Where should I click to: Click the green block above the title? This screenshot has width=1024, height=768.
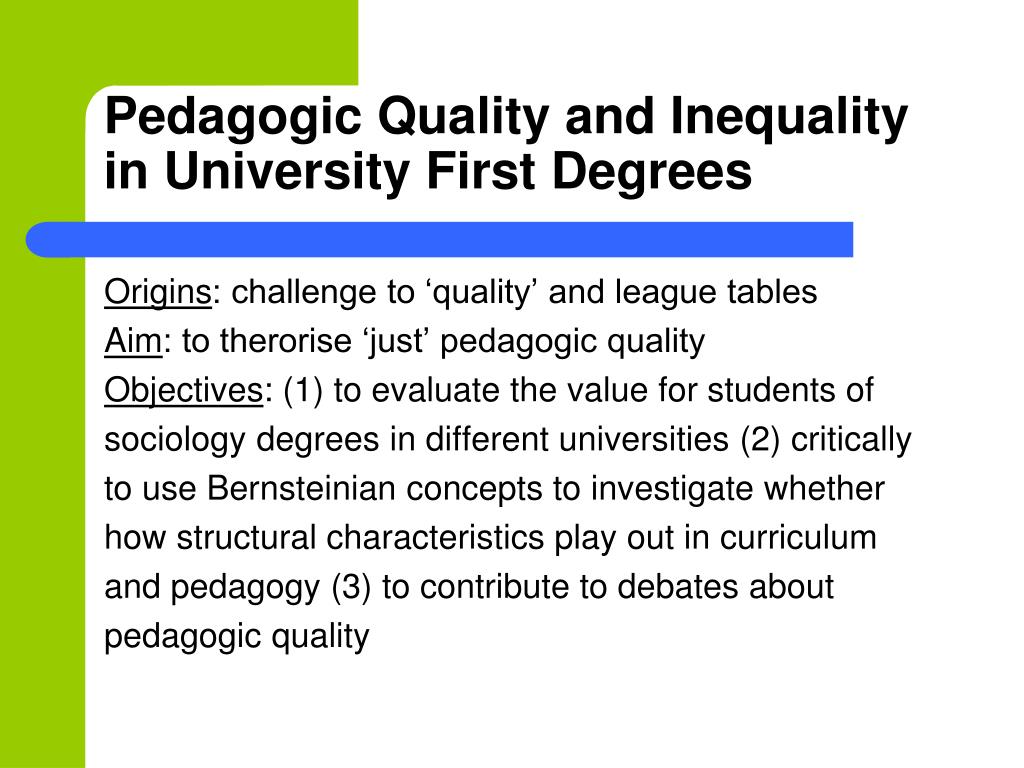click(x=179, y=42)
